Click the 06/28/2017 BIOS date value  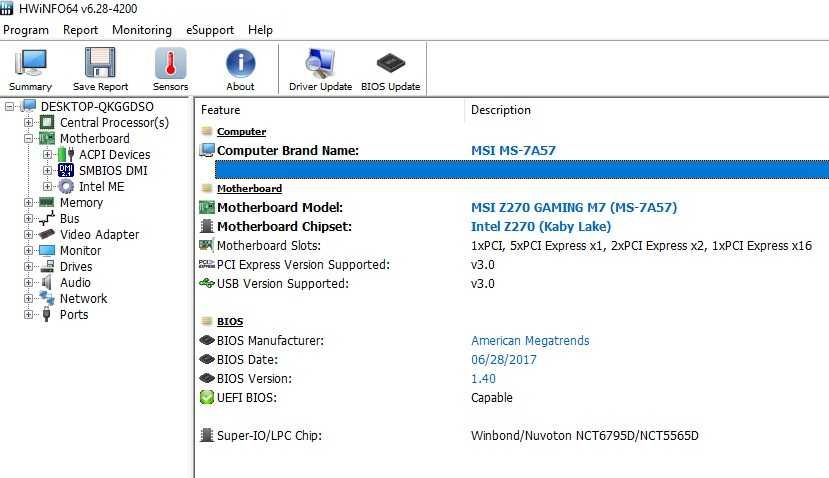[x=503, y=360]
